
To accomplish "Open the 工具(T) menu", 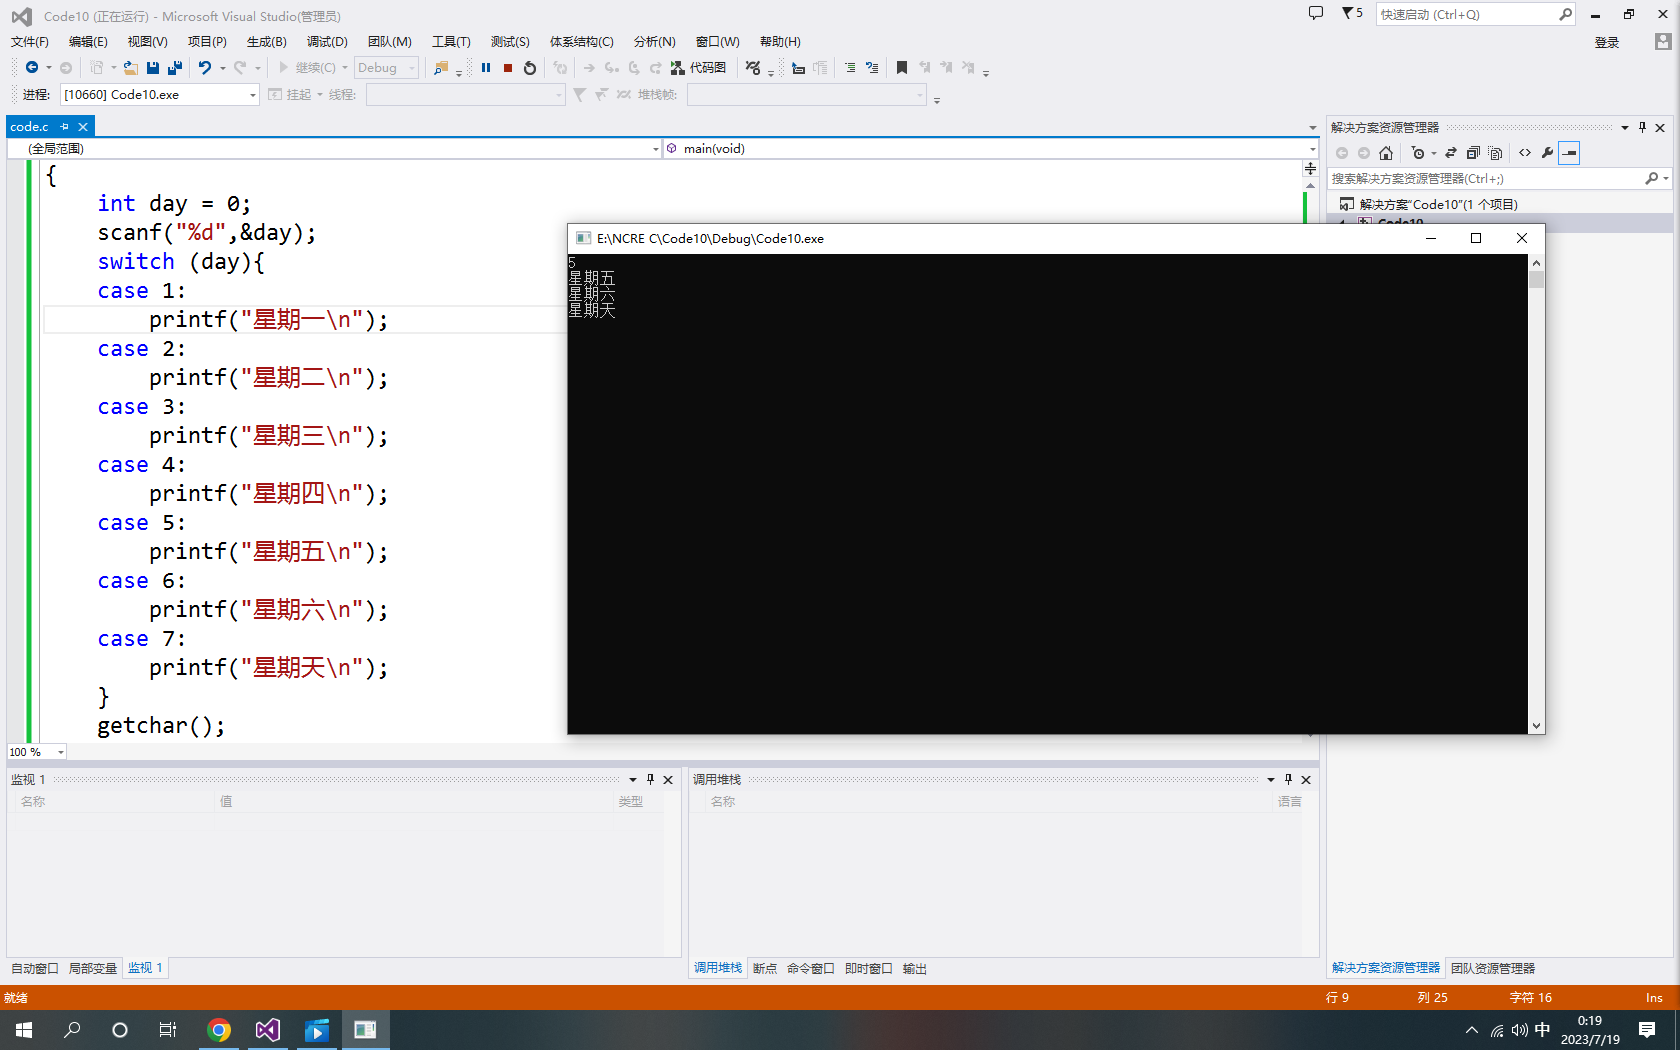I will click(x=451, y=41).
